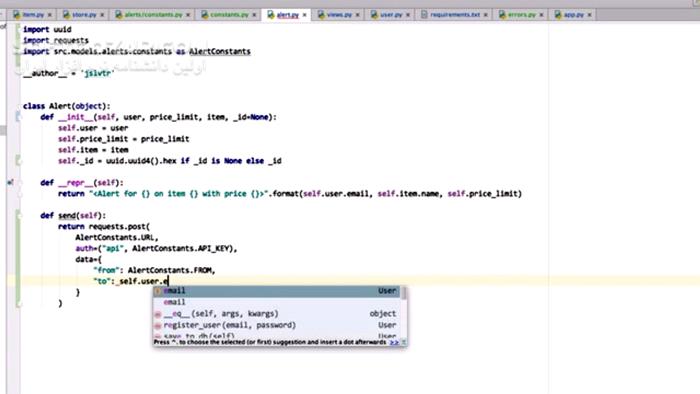700x394 pixels.
Task: Close the item.py tab
Action: point(50,15)
